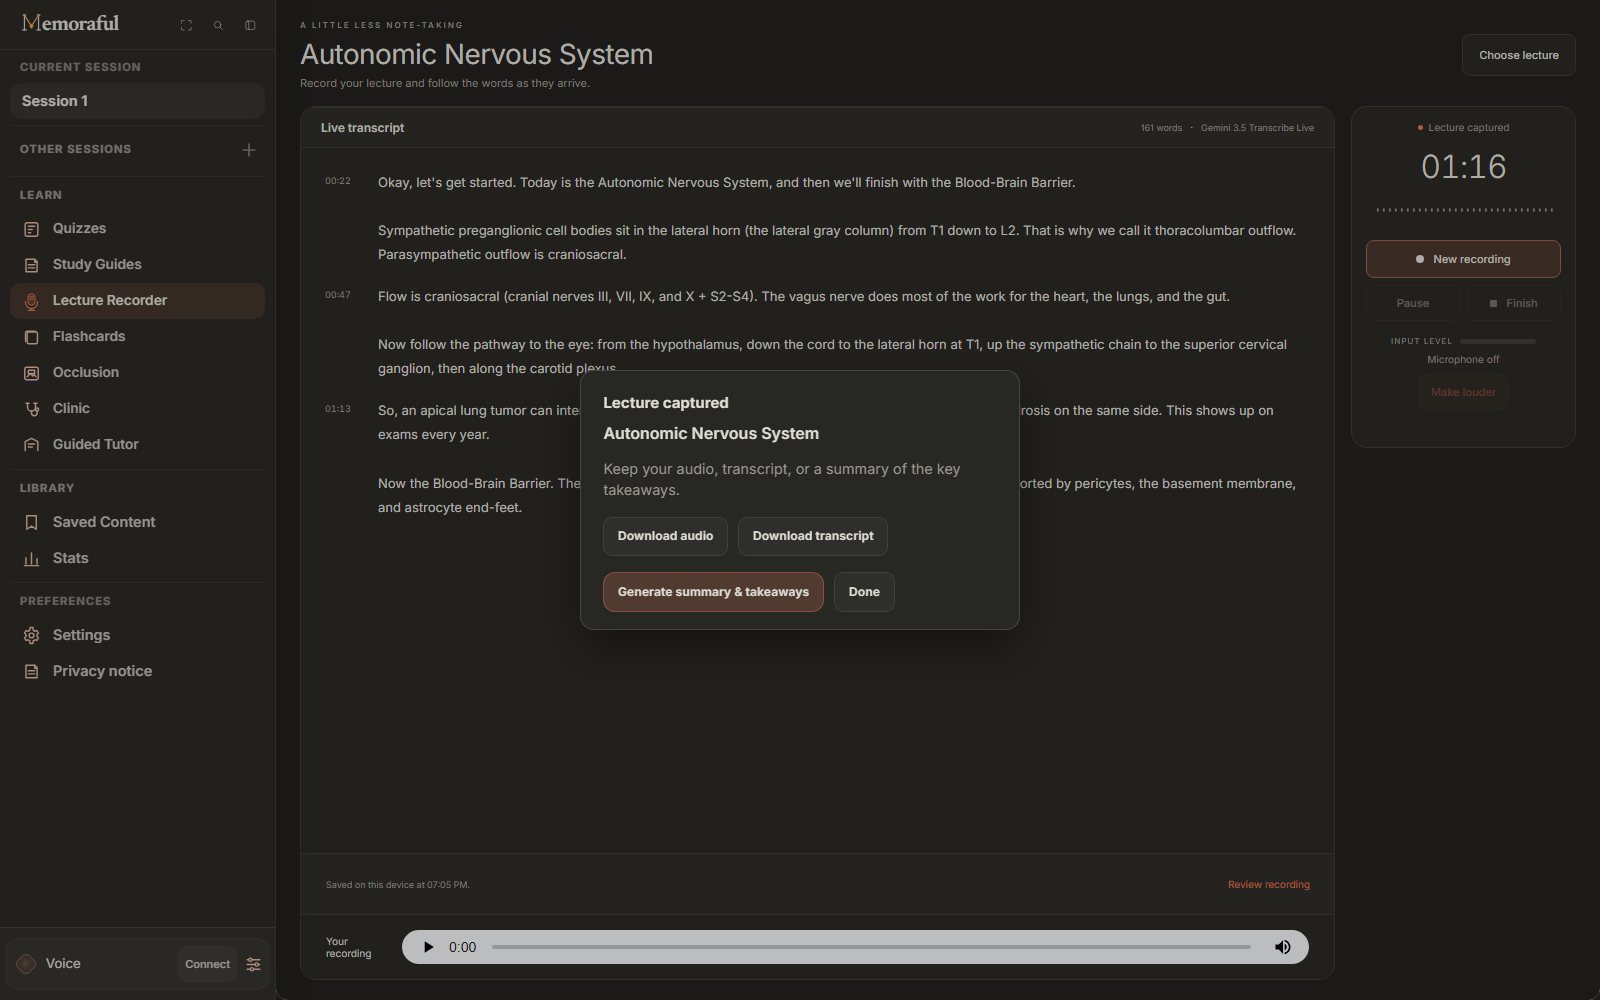Connect the Voice assistant
Screen dimensions: 1600x1000
[x=207, y=964]
